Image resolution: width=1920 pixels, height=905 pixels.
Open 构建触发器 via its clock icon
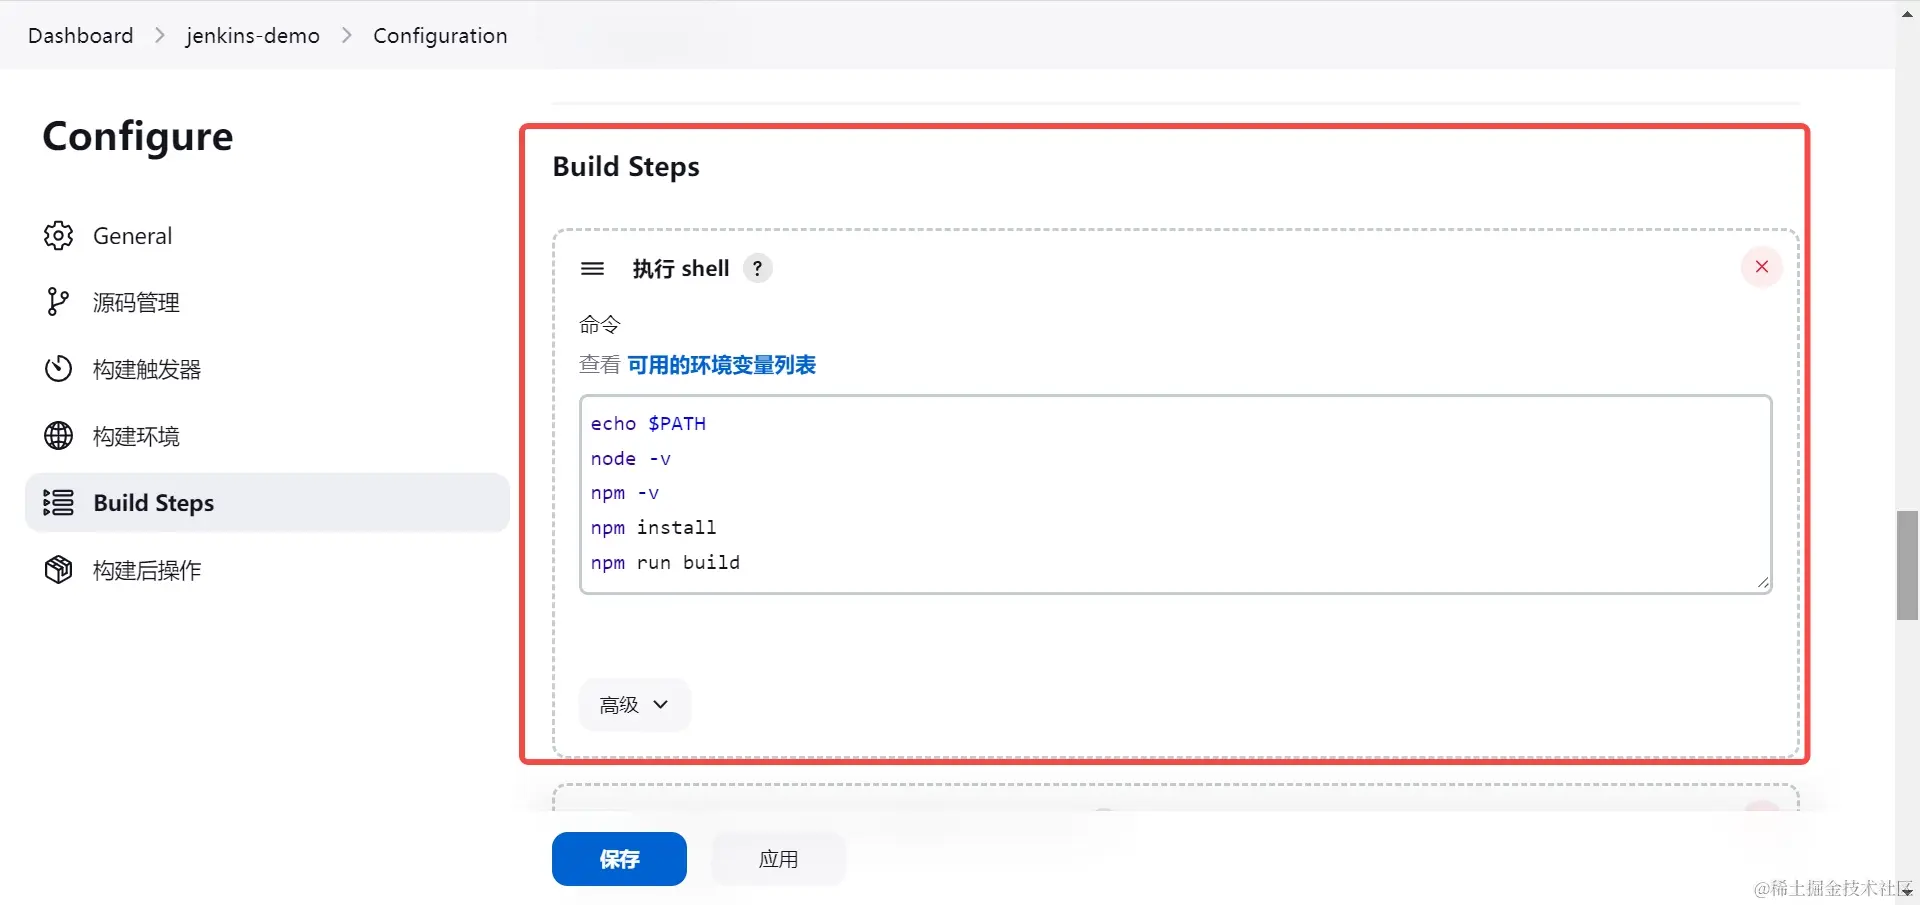(x=58, y=369)
